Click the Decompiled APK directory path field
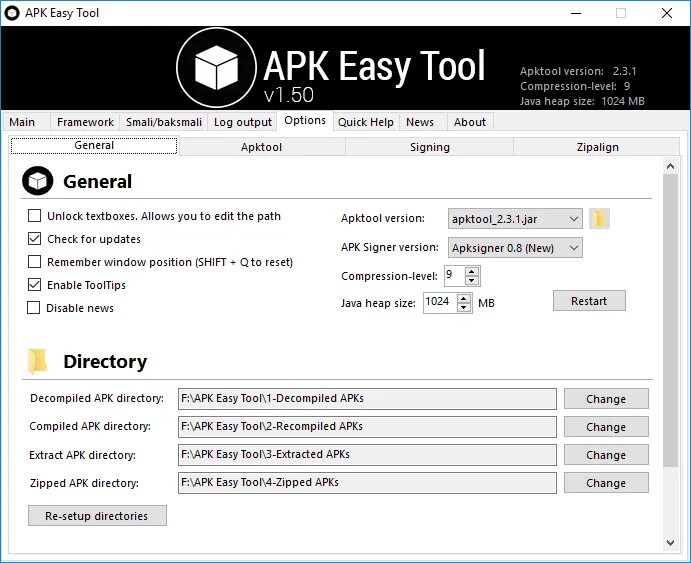This screenshot has width=691, height=563. [x=367, y=399]
